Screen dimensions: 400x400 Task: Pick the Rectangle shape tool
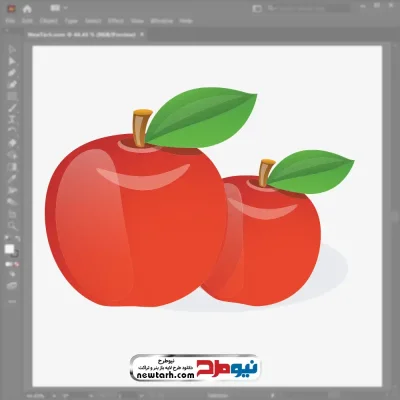(12, 96)
